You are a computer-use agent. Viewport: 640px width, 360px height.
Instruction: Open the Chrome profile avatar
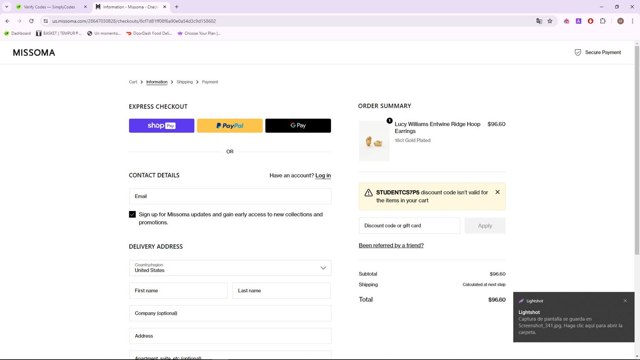click(620, 21)
